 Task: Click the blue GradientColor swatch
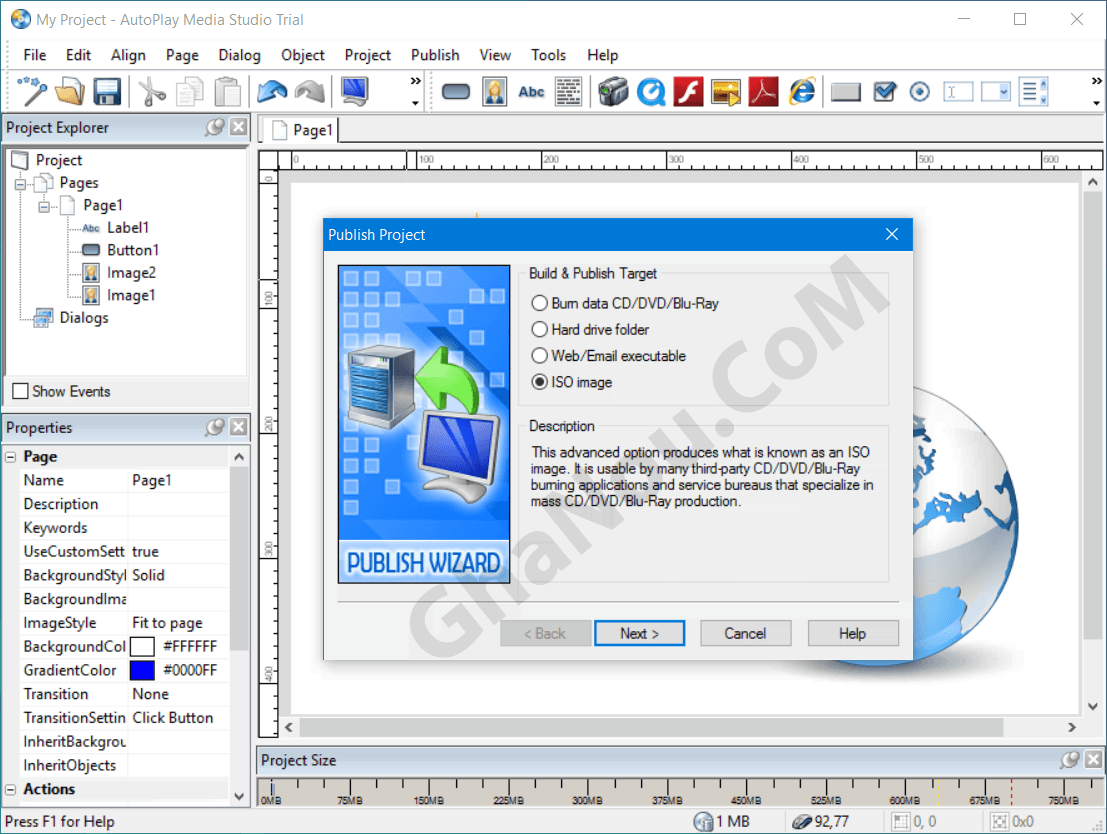pyautogui.click(x=142, y=670)
